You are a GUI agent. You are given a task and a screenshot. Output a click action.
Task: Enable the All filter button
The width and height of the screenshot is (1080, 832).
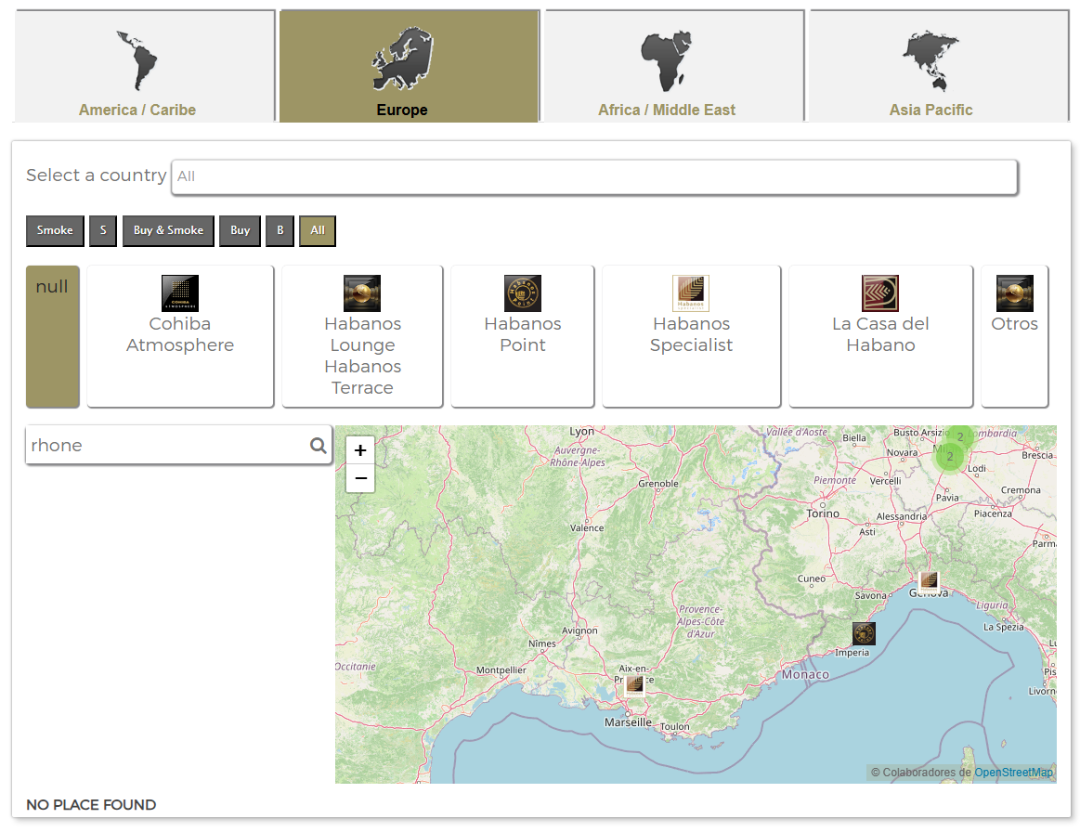(x=318, y=230)
